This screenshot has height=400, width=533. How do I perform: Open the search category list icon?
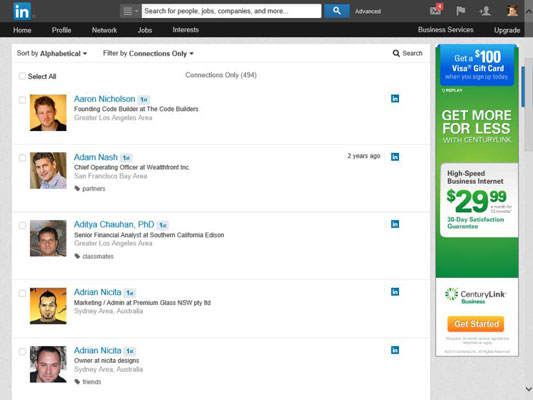[x=130, y=11]
